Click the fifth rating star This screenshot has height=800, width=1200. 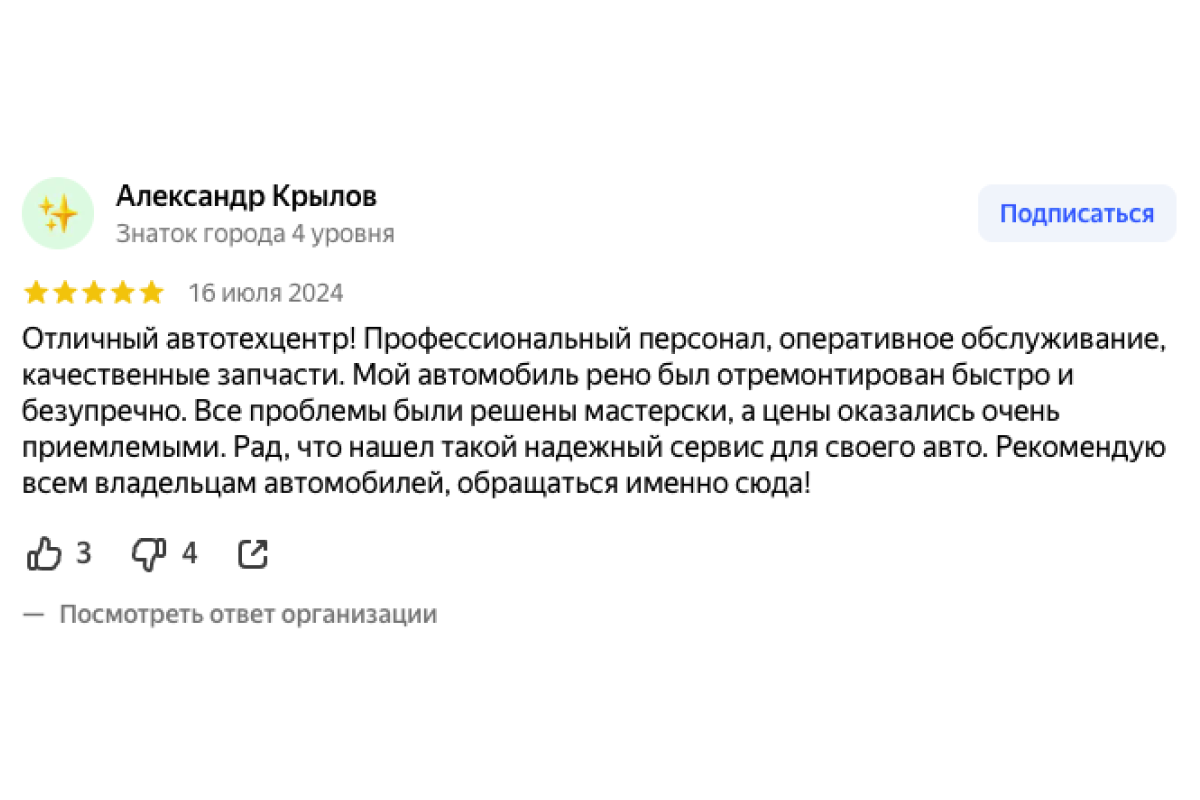tap(151, 293)
